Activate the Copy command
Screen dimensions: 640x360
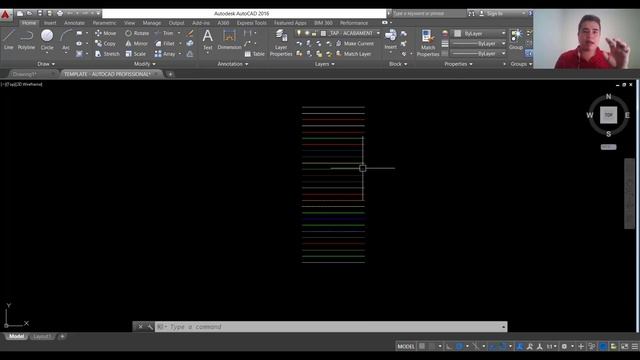pyautogui.click(x=105, y=43)
